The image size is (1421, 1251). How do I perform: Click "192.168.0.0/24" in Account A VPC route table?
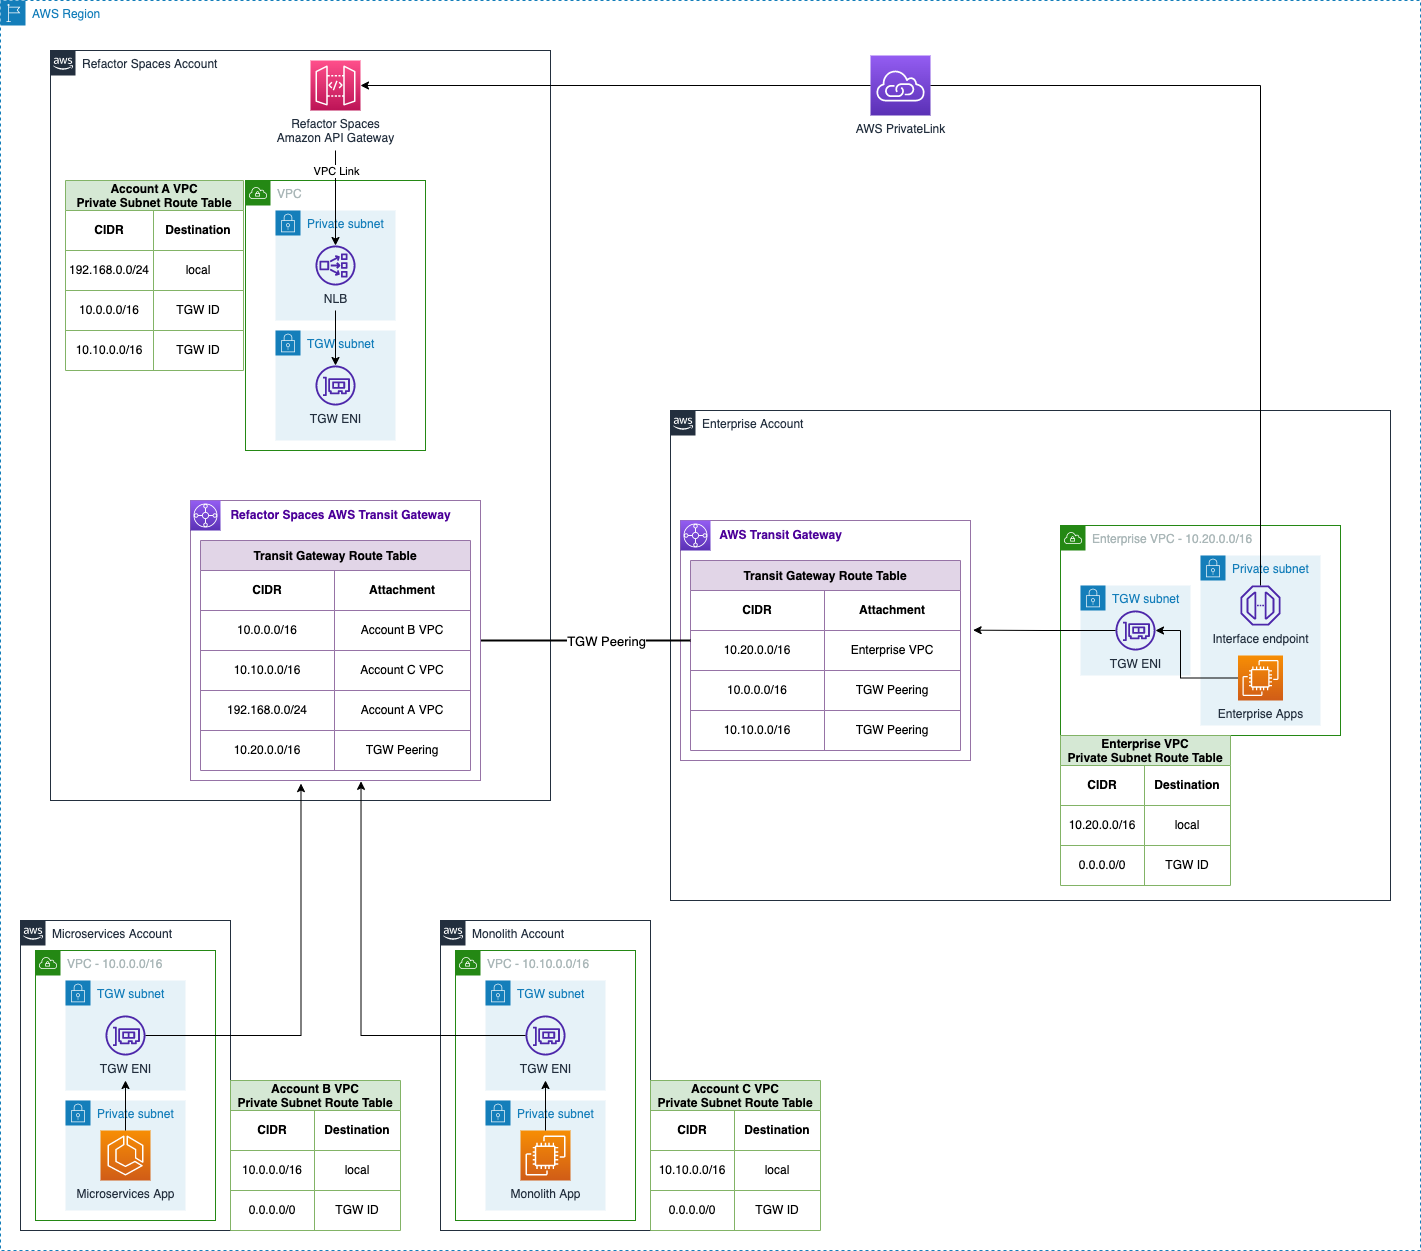tap(109, 270)
